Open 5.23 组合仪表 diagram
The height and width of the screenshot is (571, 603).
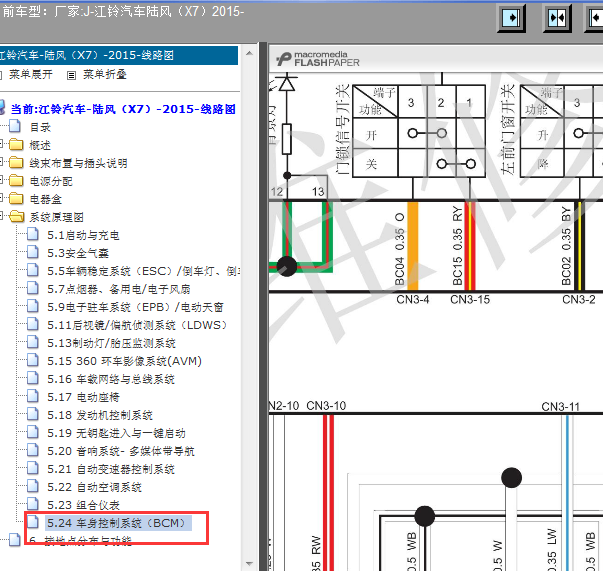(83, 505)
